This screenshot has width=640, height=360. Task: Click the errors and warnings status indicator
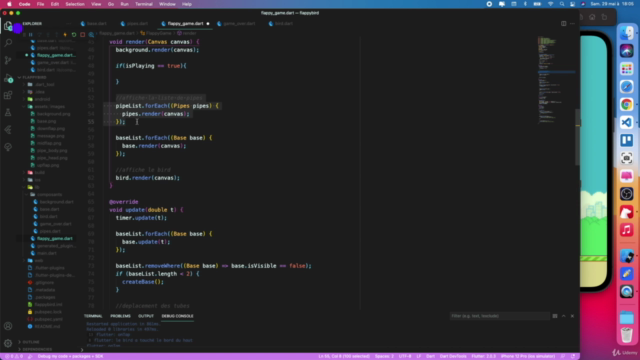(13, 356)
